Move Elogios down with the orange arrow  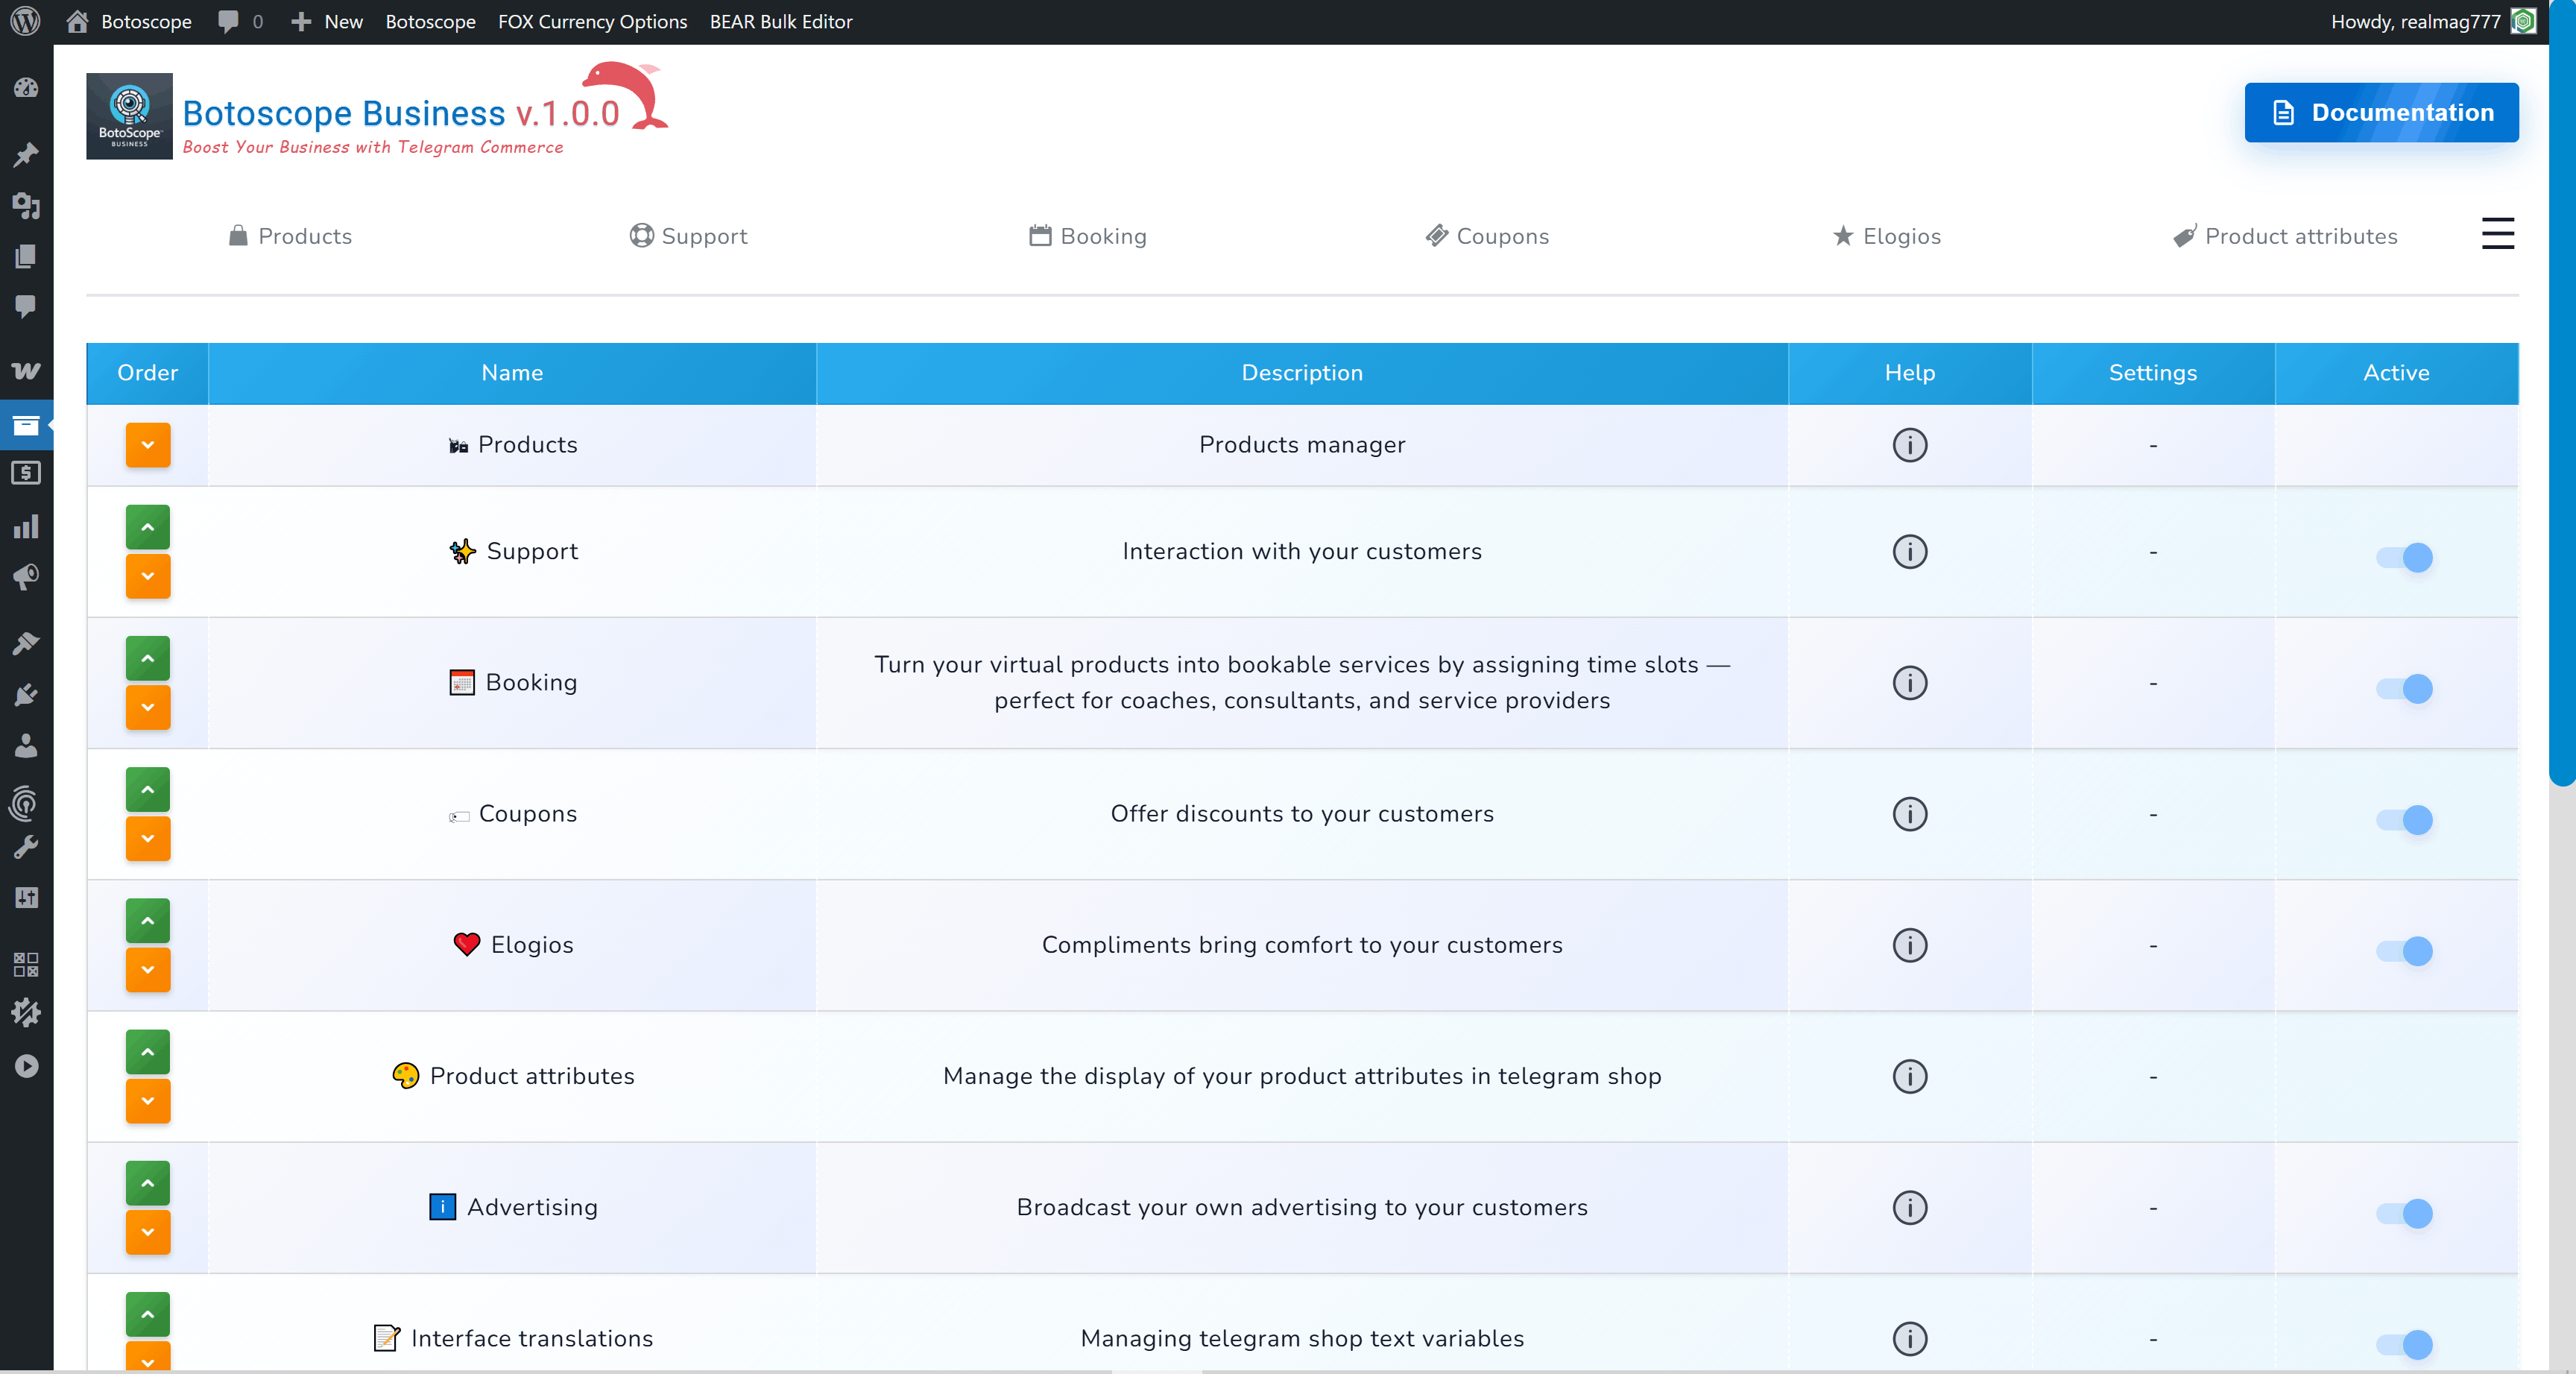147,970
